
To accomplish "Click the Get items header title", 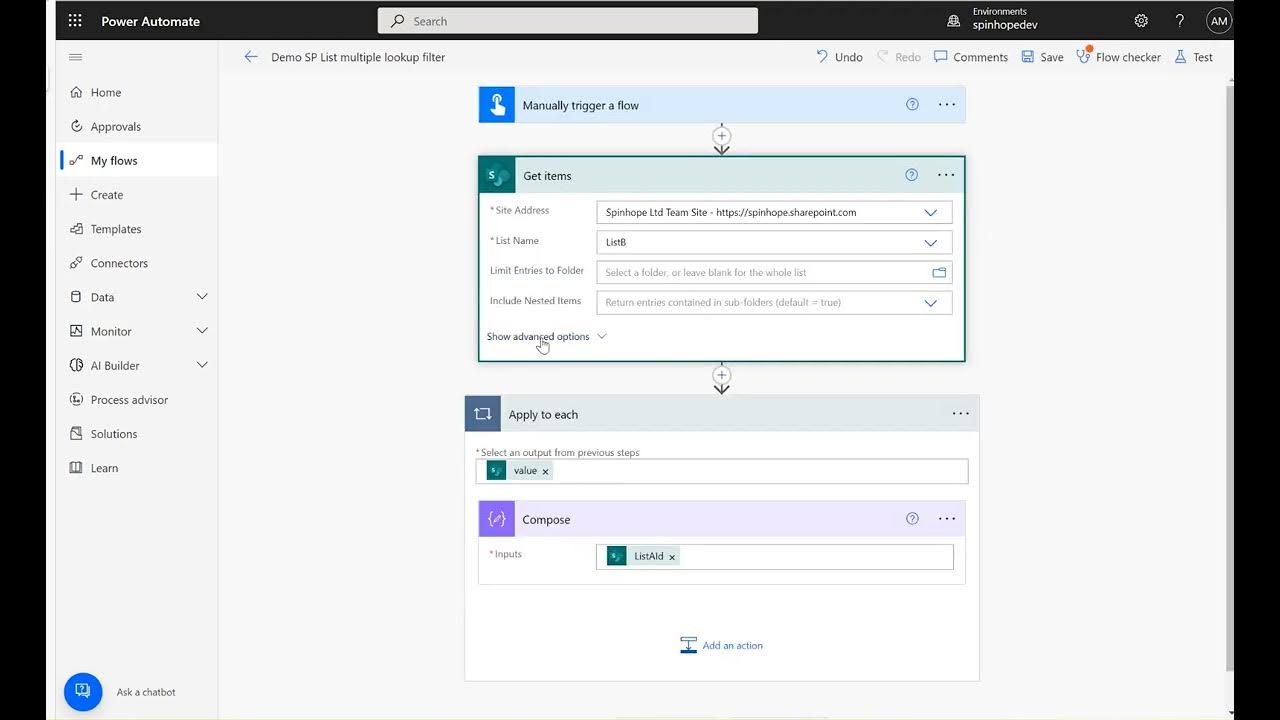I will (547, 176).
